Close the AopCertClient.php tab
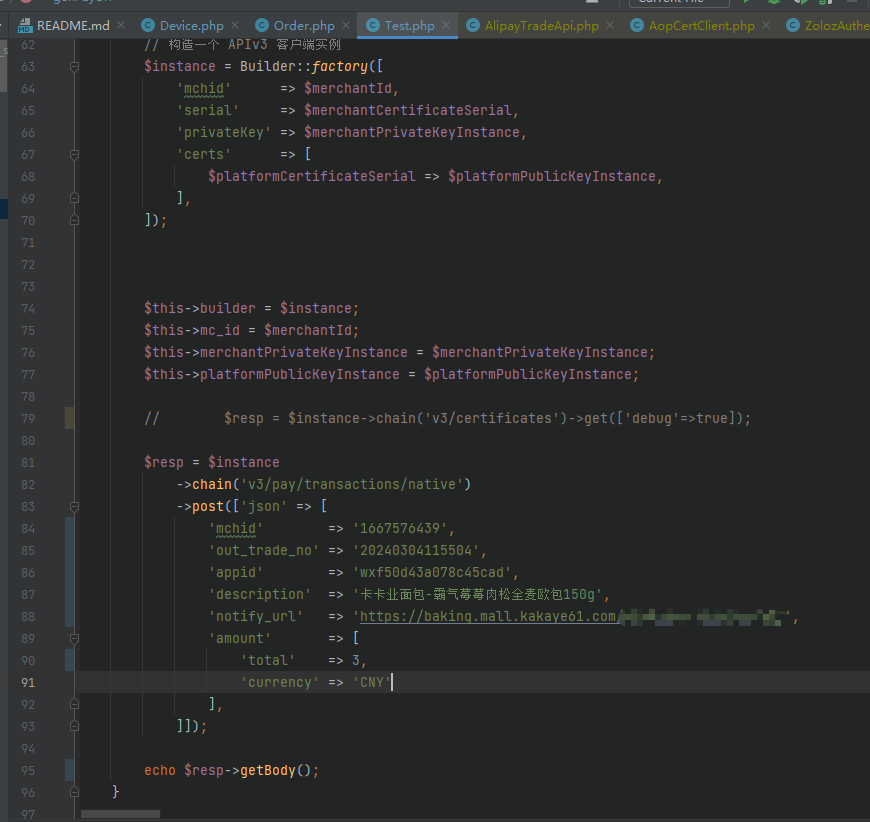The image size is (870, 822). point(766,26)
